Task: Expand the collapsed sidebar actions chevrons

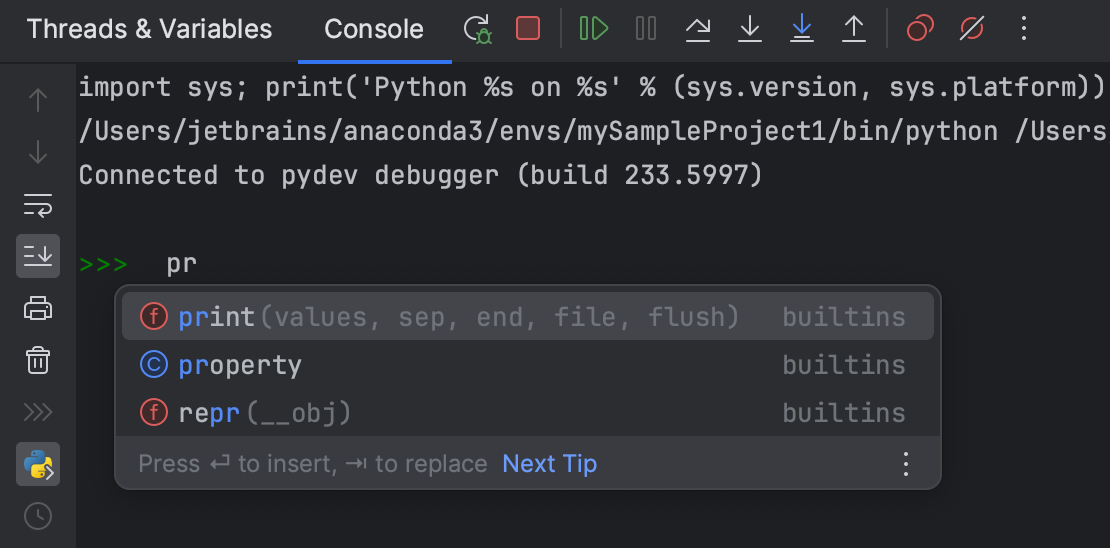Action: tap(38, 412)
